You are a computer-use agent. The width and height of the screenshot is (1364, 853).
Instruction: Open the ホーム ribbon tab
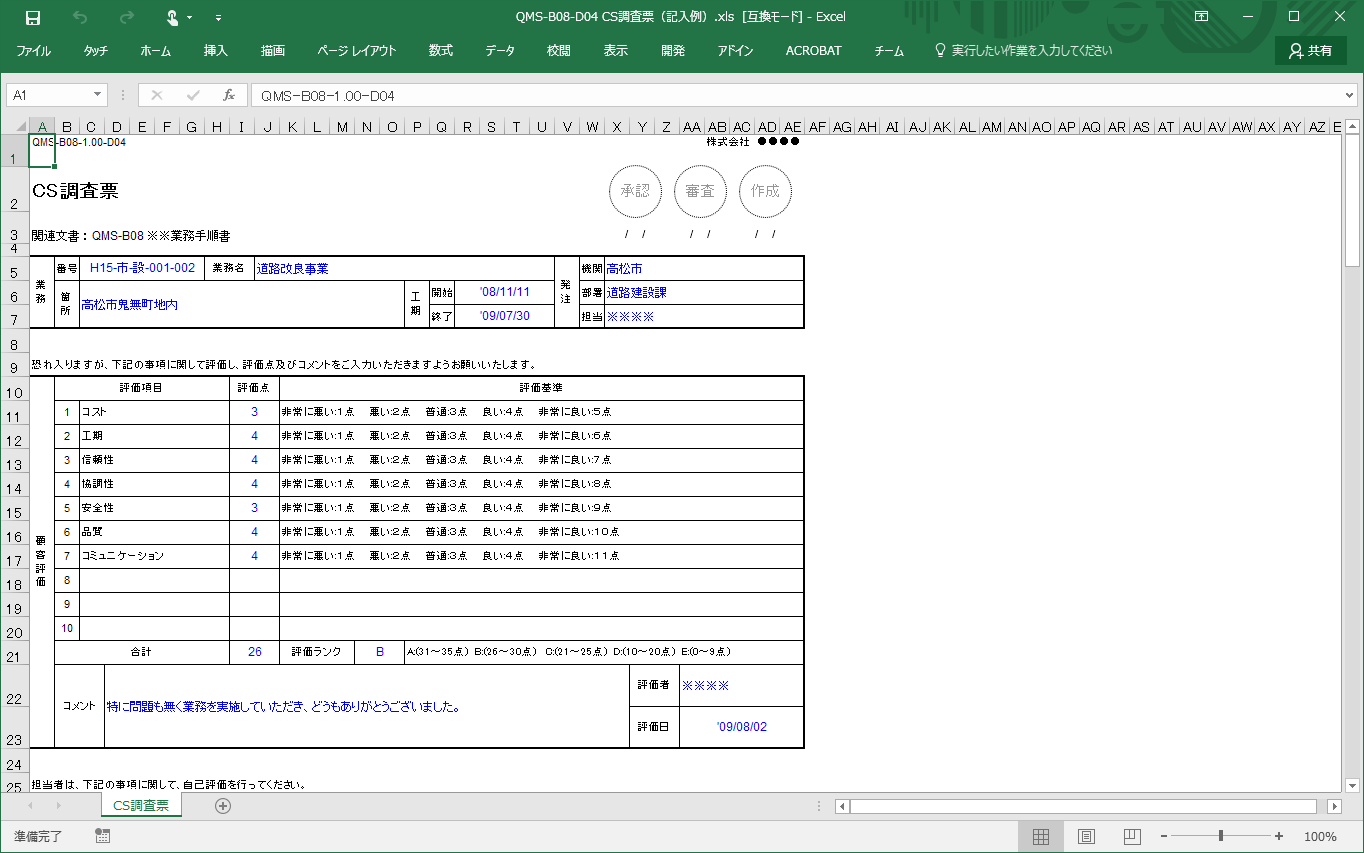click(x=155, y=51)
